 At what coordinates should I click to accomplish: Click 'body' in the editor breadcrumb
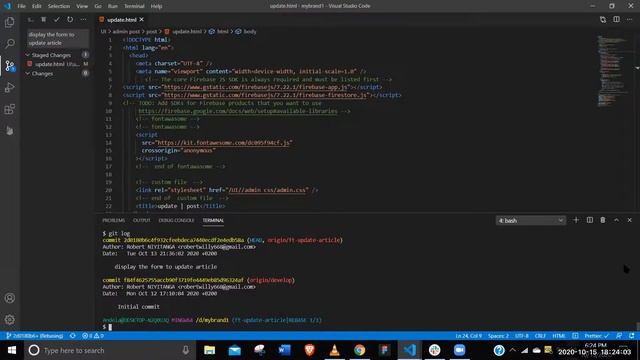pos(250,31)
